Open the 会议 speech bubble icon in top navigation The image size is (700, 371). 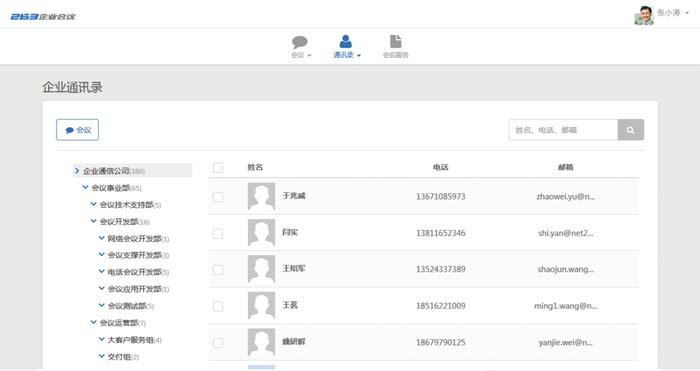(300, 42)
